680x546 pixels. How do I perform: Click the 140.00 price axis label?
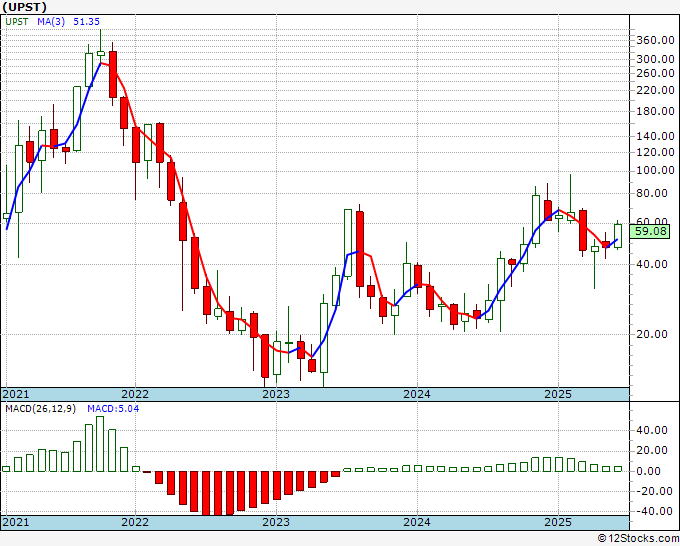(655, 136)
